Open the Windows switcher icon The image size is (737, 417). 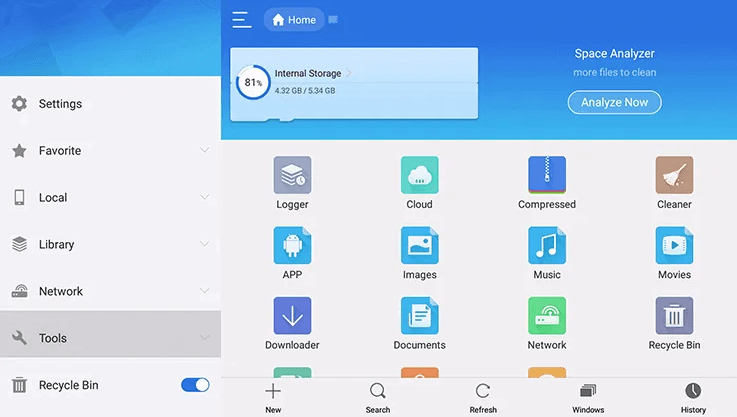pos(588,391)
